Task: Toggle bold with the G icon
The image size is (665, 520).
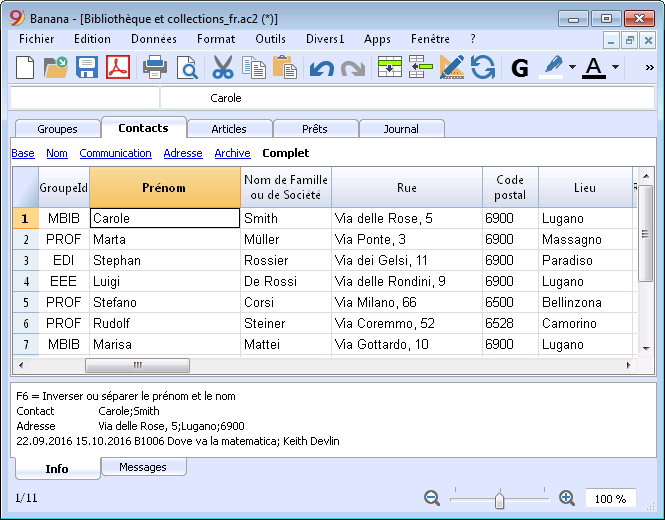Action: [x=520, y=68]
